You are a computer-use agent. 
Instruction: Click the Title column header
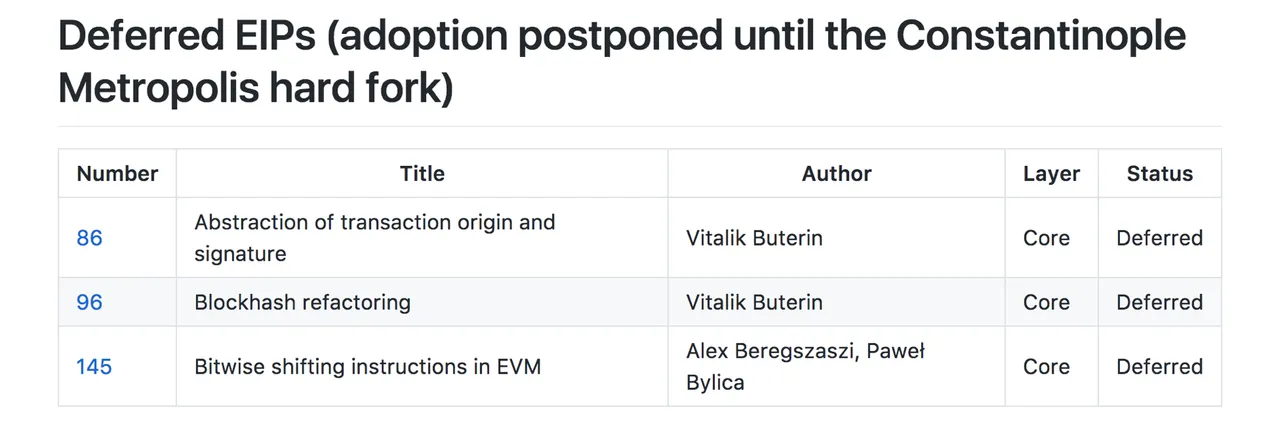tap(422, 174)
